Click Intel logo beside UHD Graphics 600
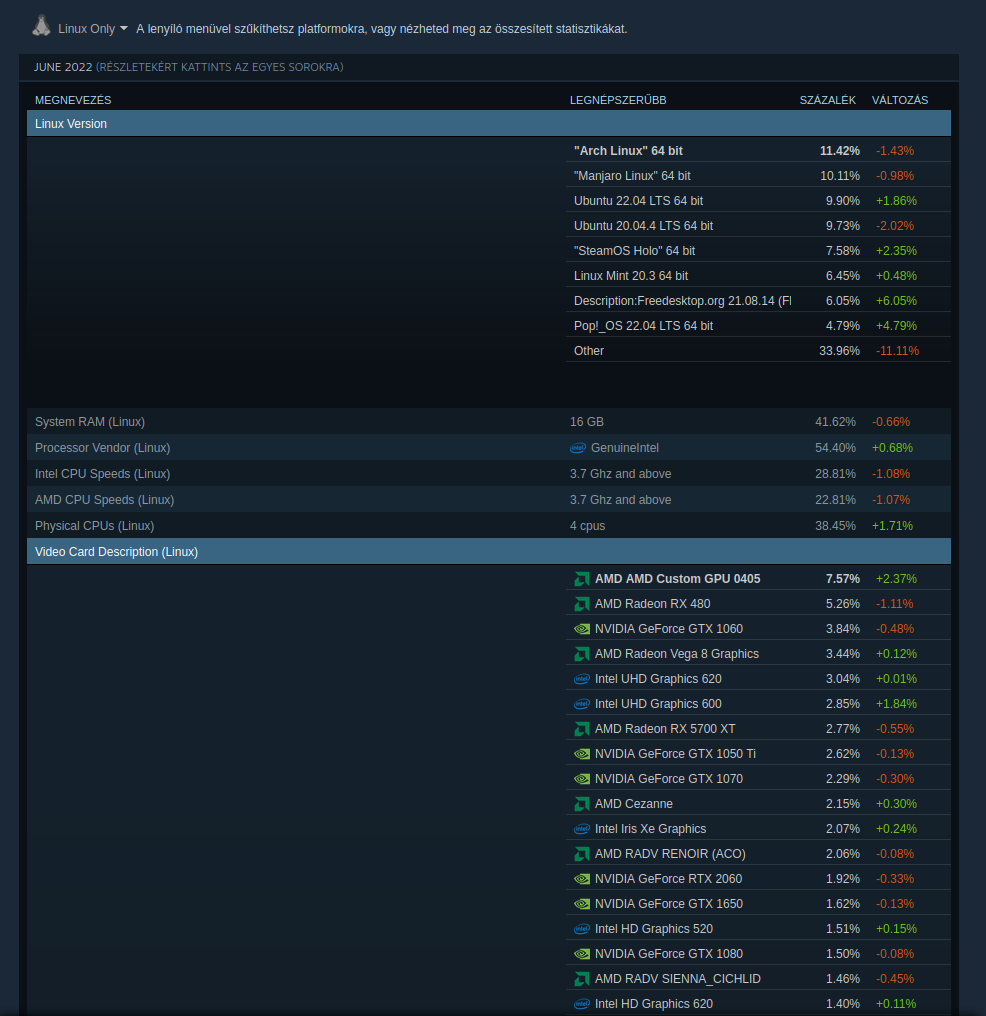 (582, 704)
